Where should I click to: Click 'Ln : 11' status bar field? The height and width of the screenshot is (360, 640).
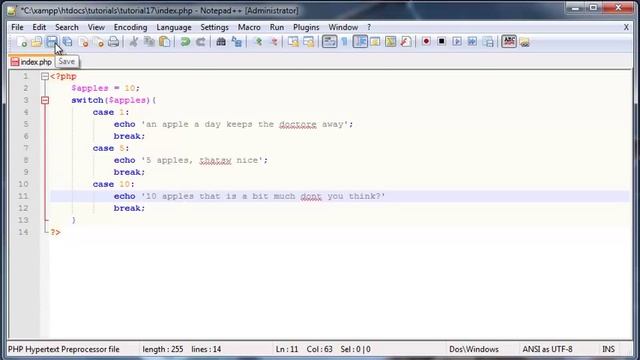coord(287,349)
